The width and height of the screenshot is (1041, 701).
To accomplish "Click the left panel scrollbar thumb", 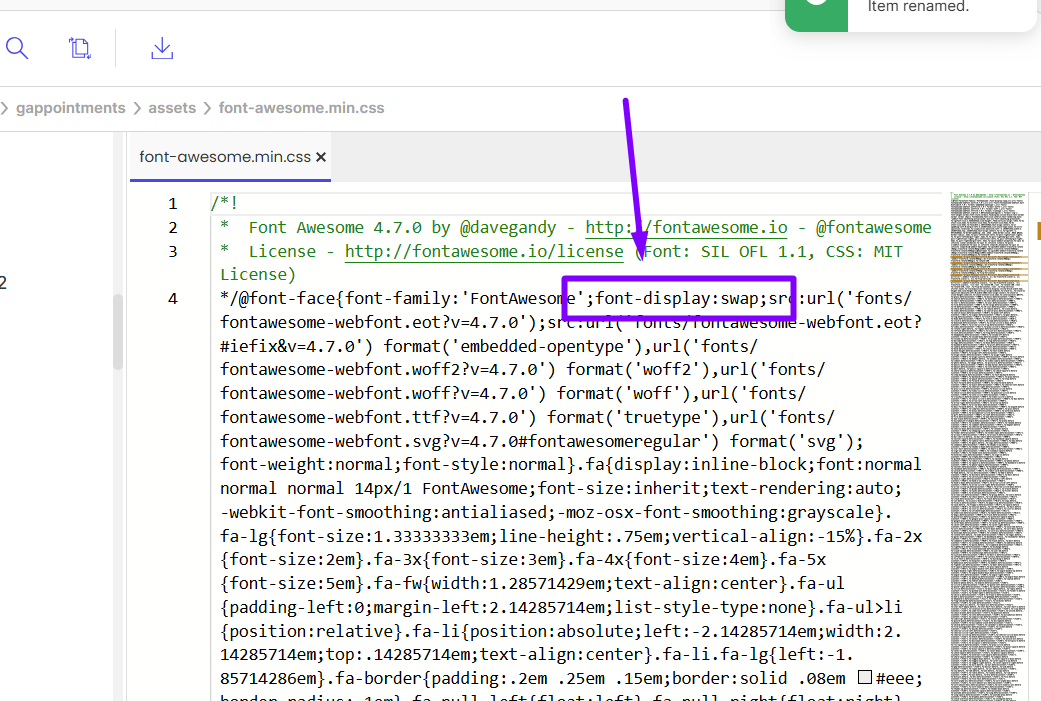I will point(118,331).
